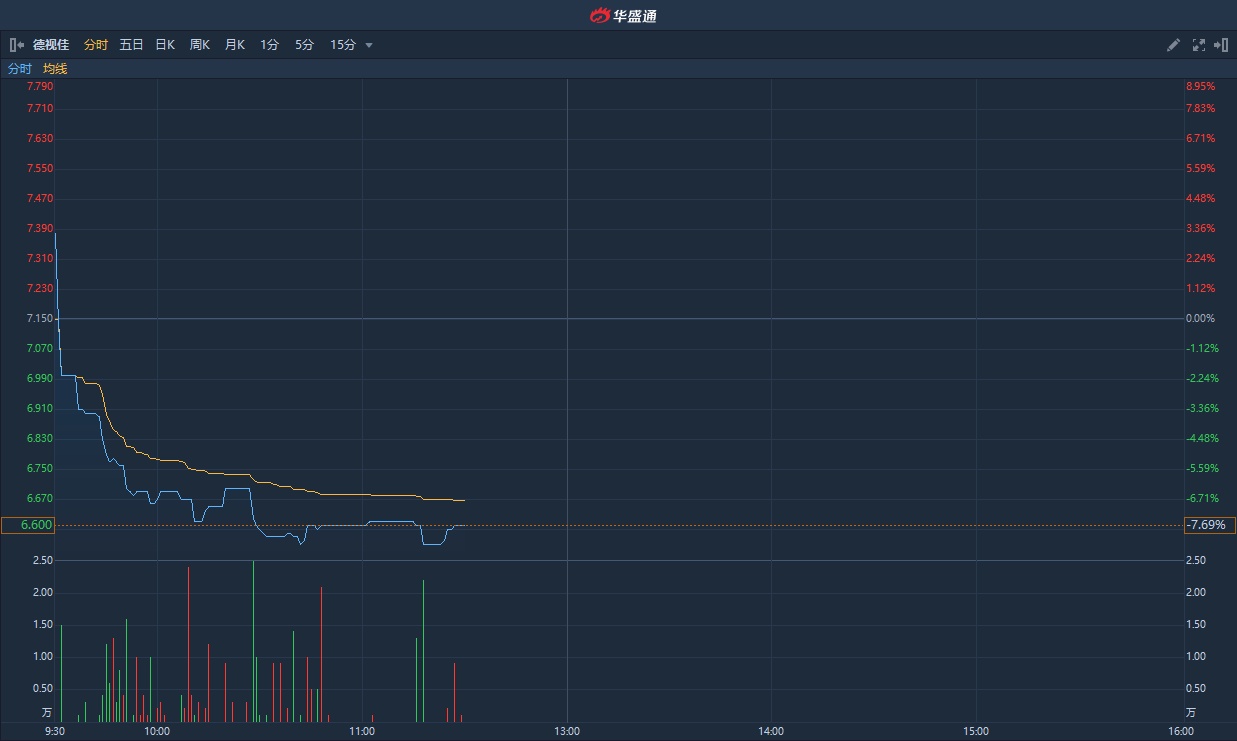Select the 1分 one-minute chart
The height and width of the screenshot is (741, 1237).
coord(269,45)
